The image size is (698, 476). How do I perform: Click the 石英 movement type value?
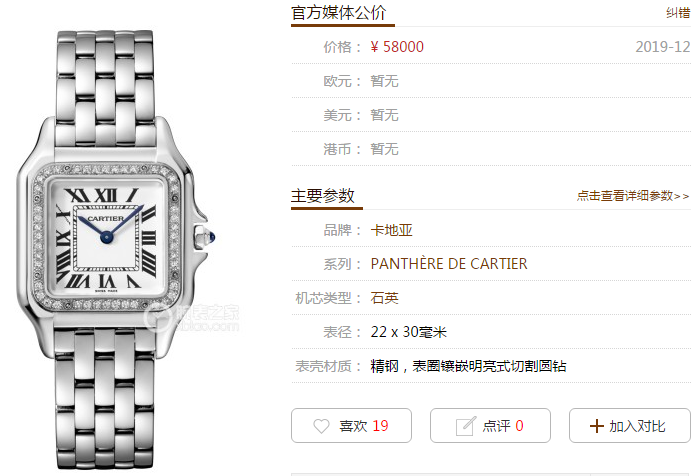tap(384, 298)
